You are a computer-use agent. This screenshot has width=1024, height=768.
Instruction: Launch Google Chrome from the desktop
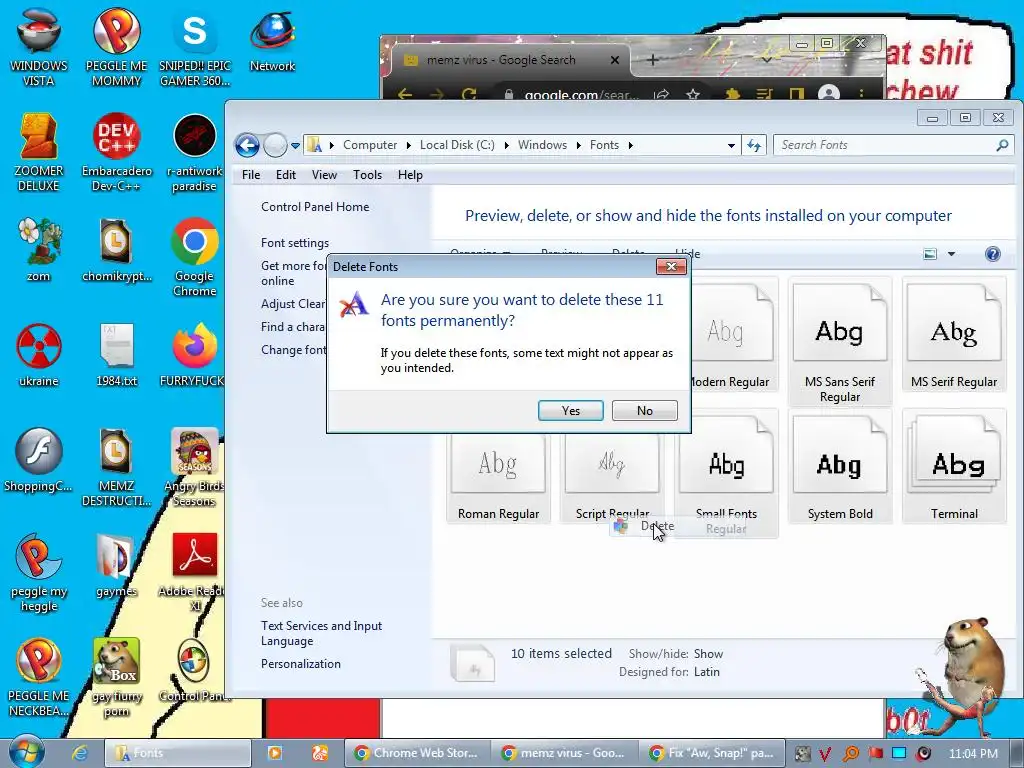[195, 257]
